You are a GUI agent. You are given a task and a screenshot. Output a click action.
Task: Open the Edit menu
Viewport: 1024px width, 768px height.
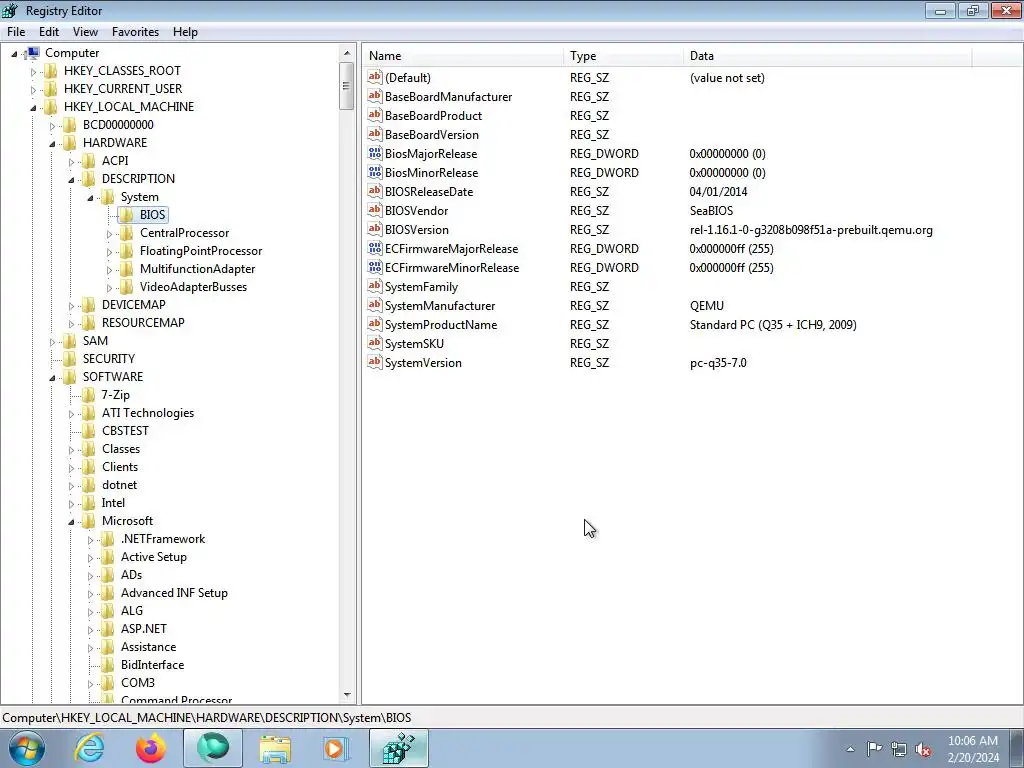[x=49, y=31]
